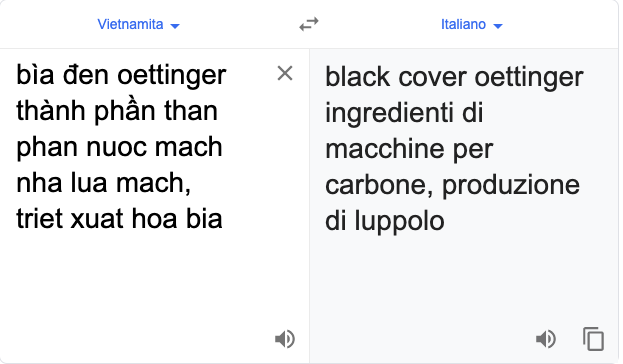Viewport: 623px width, 364px height.
Task: Listen to the Vietnamese source text
Action: pos(285,339)
